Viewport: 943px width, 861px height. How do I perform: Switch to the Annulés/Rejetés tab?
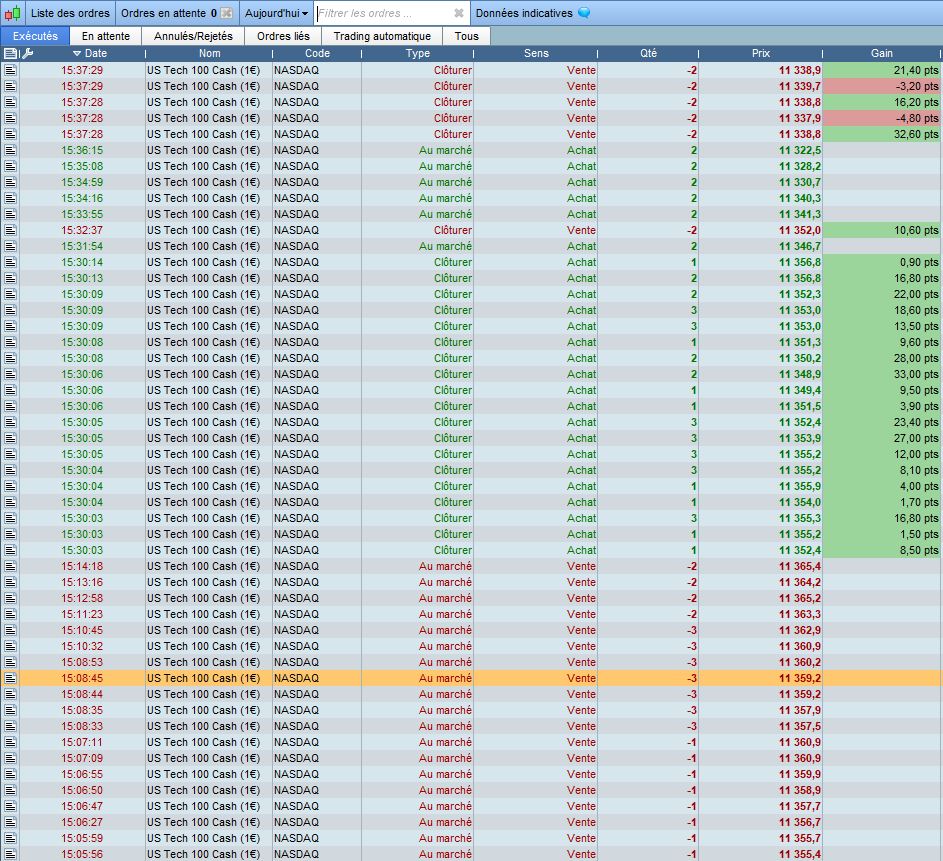(193, 36)
